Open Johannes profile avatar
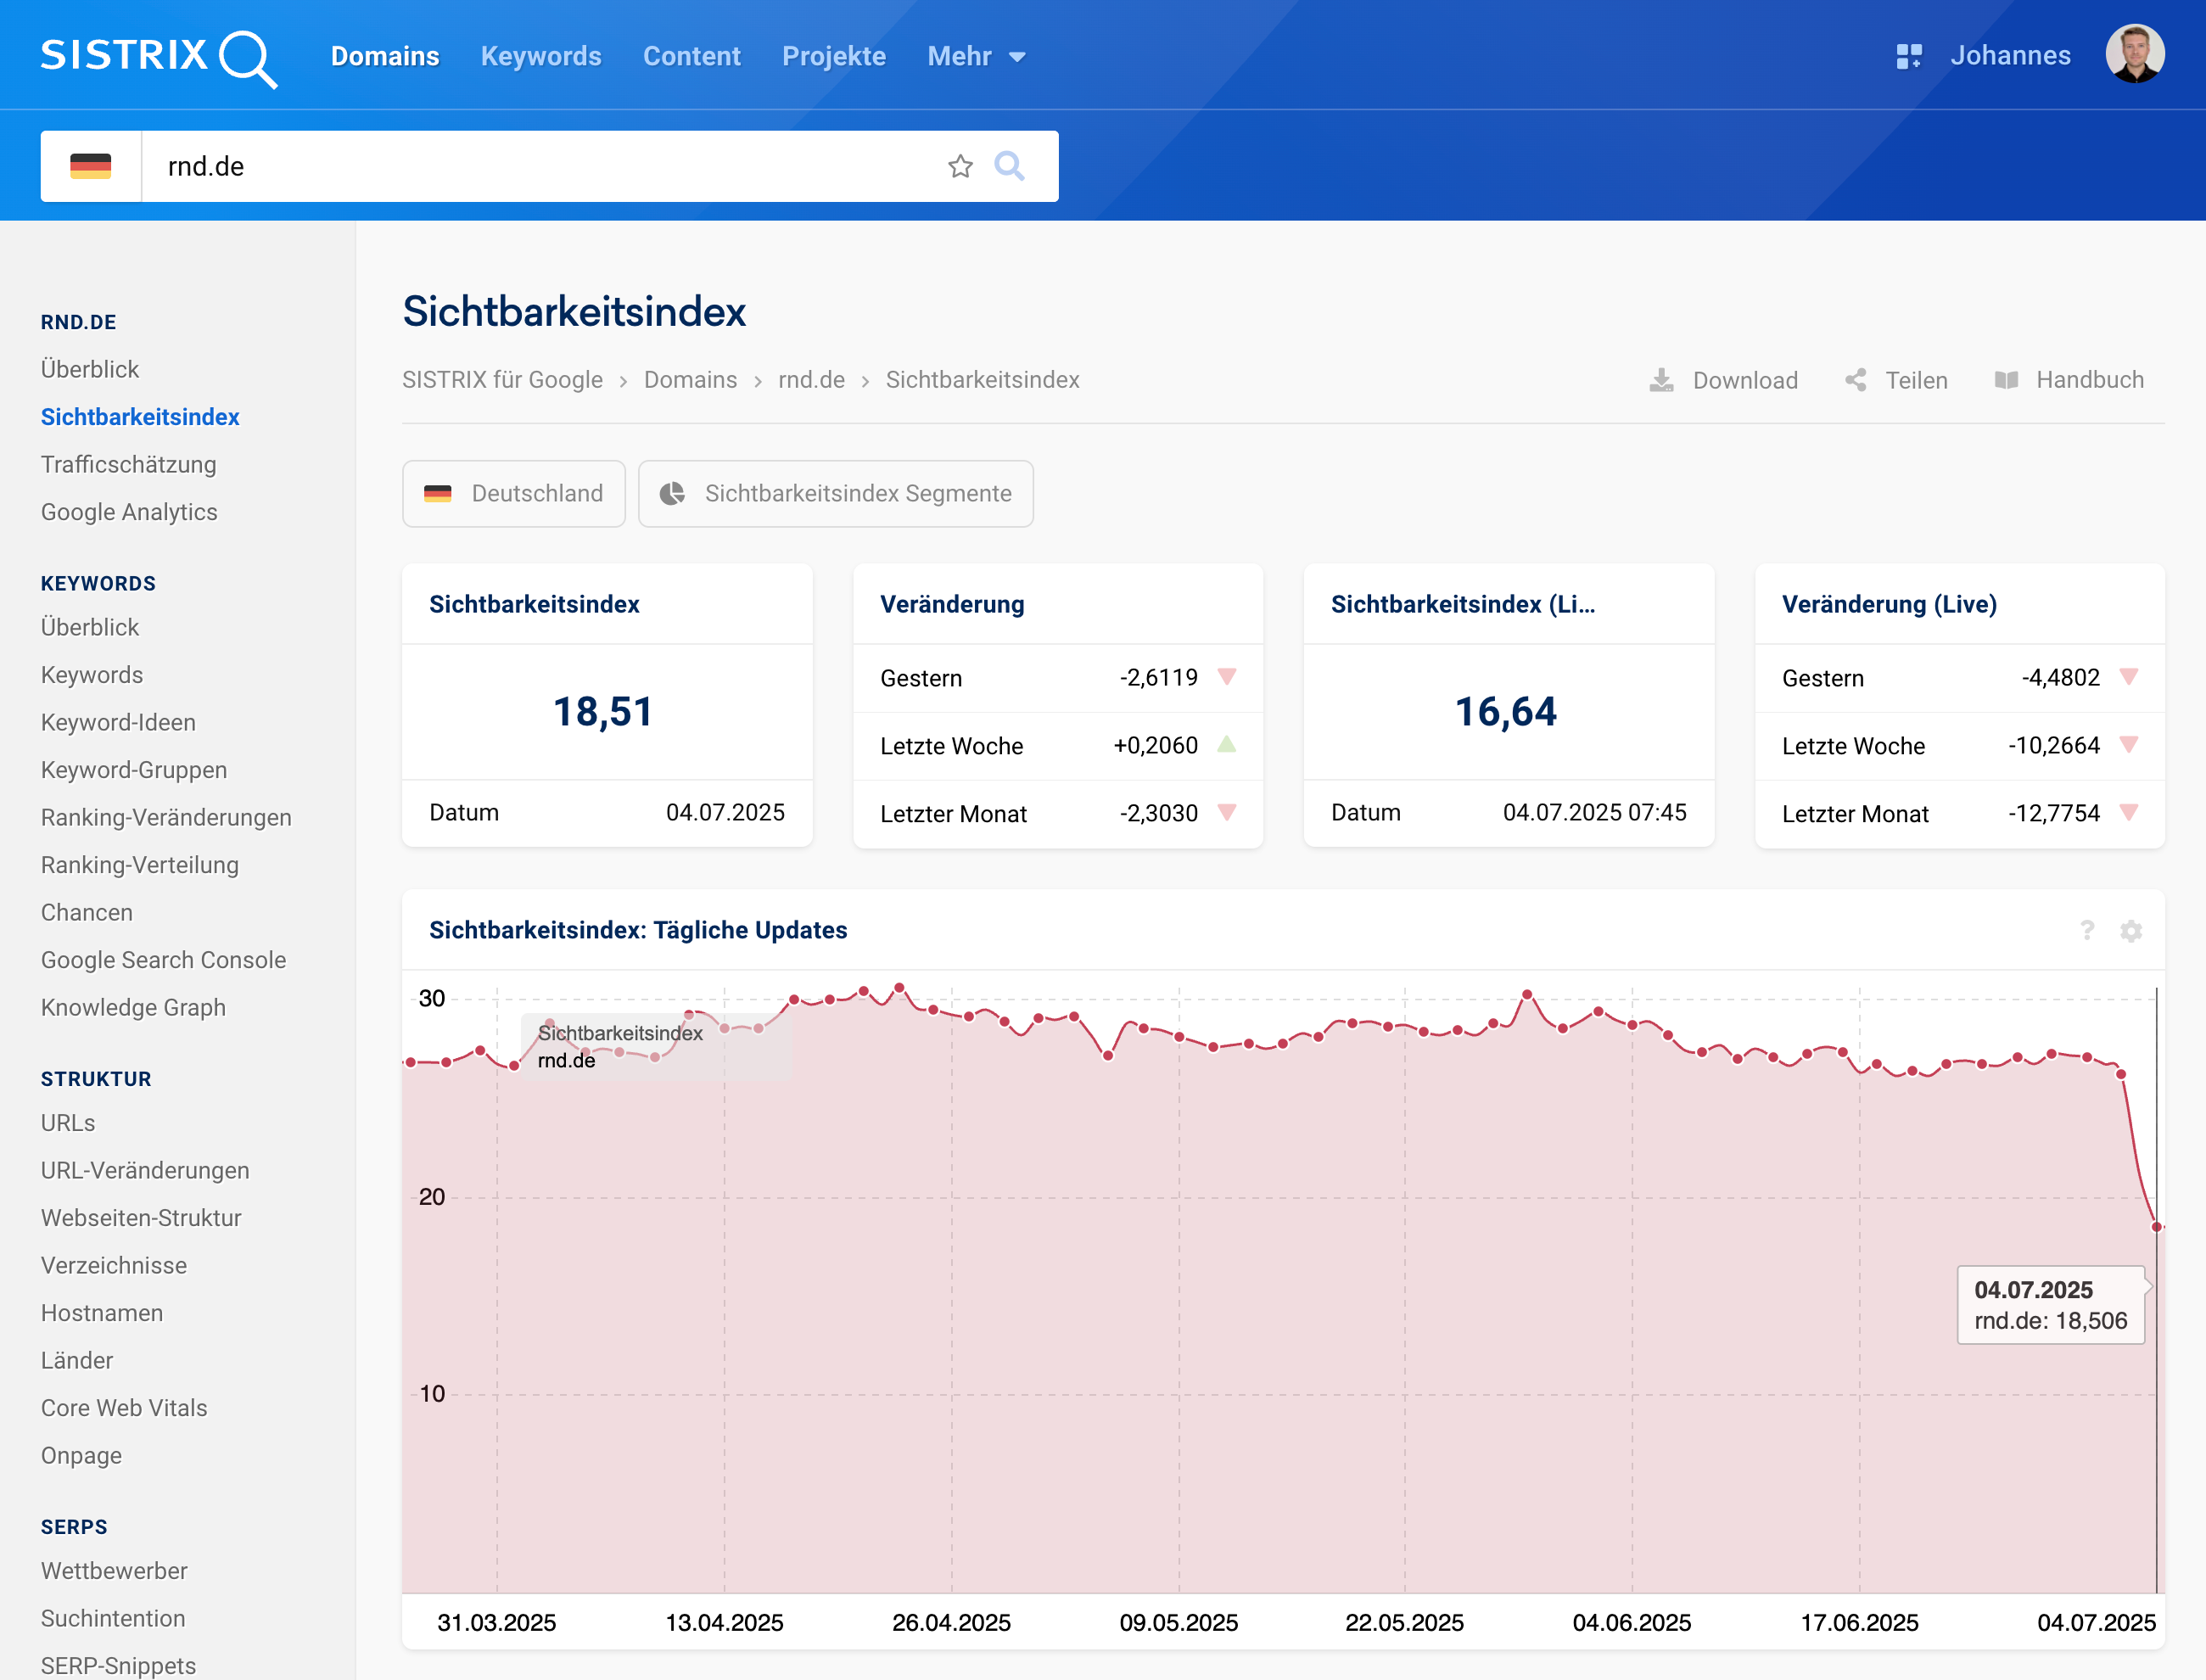 2134,54
